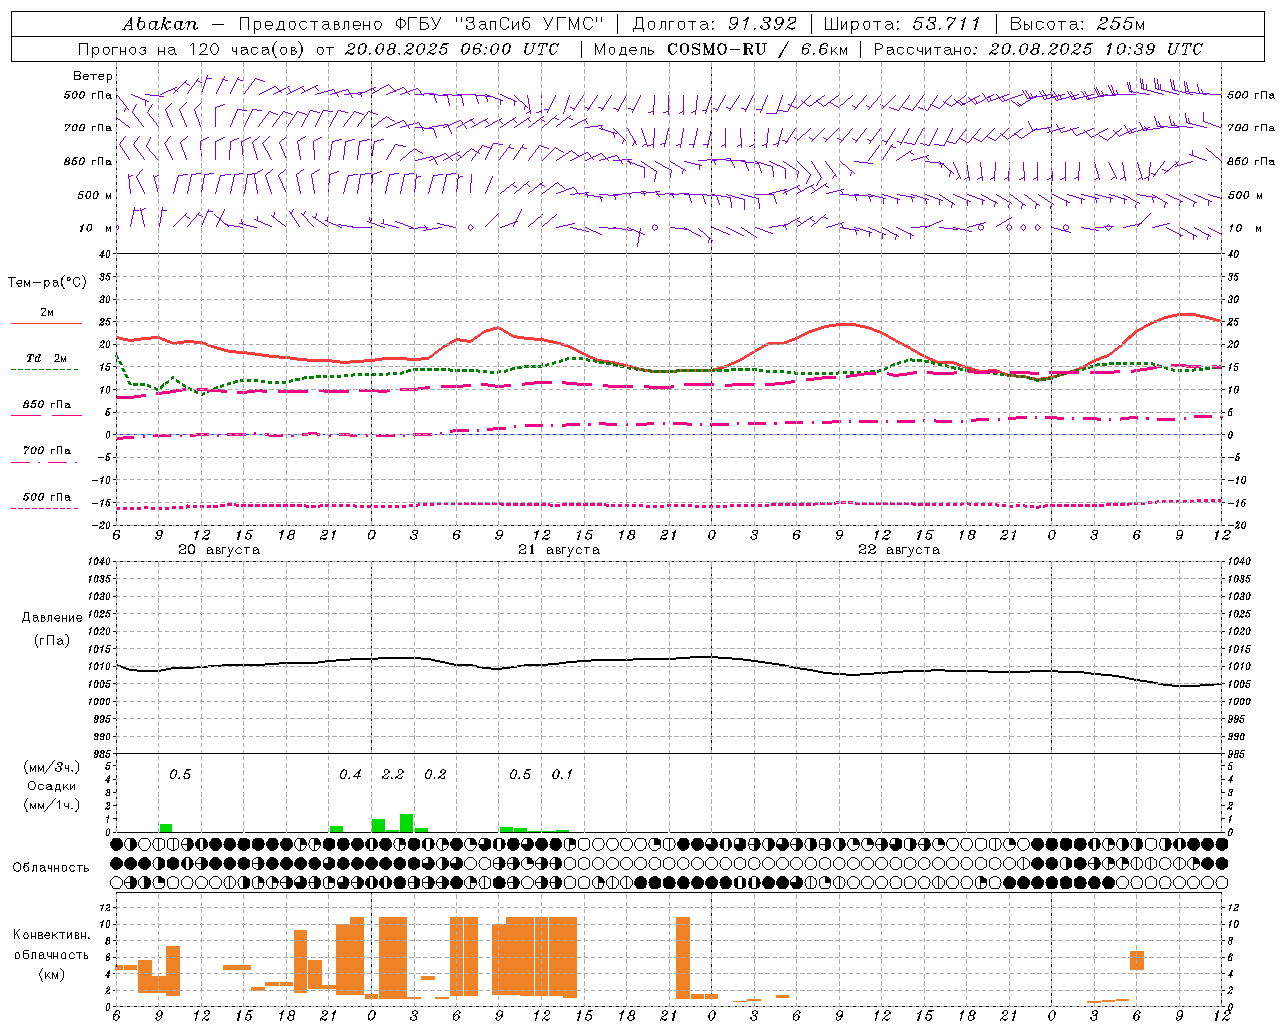
Task: Click the (км) unit label of convective panel
Action: point(51,974)
